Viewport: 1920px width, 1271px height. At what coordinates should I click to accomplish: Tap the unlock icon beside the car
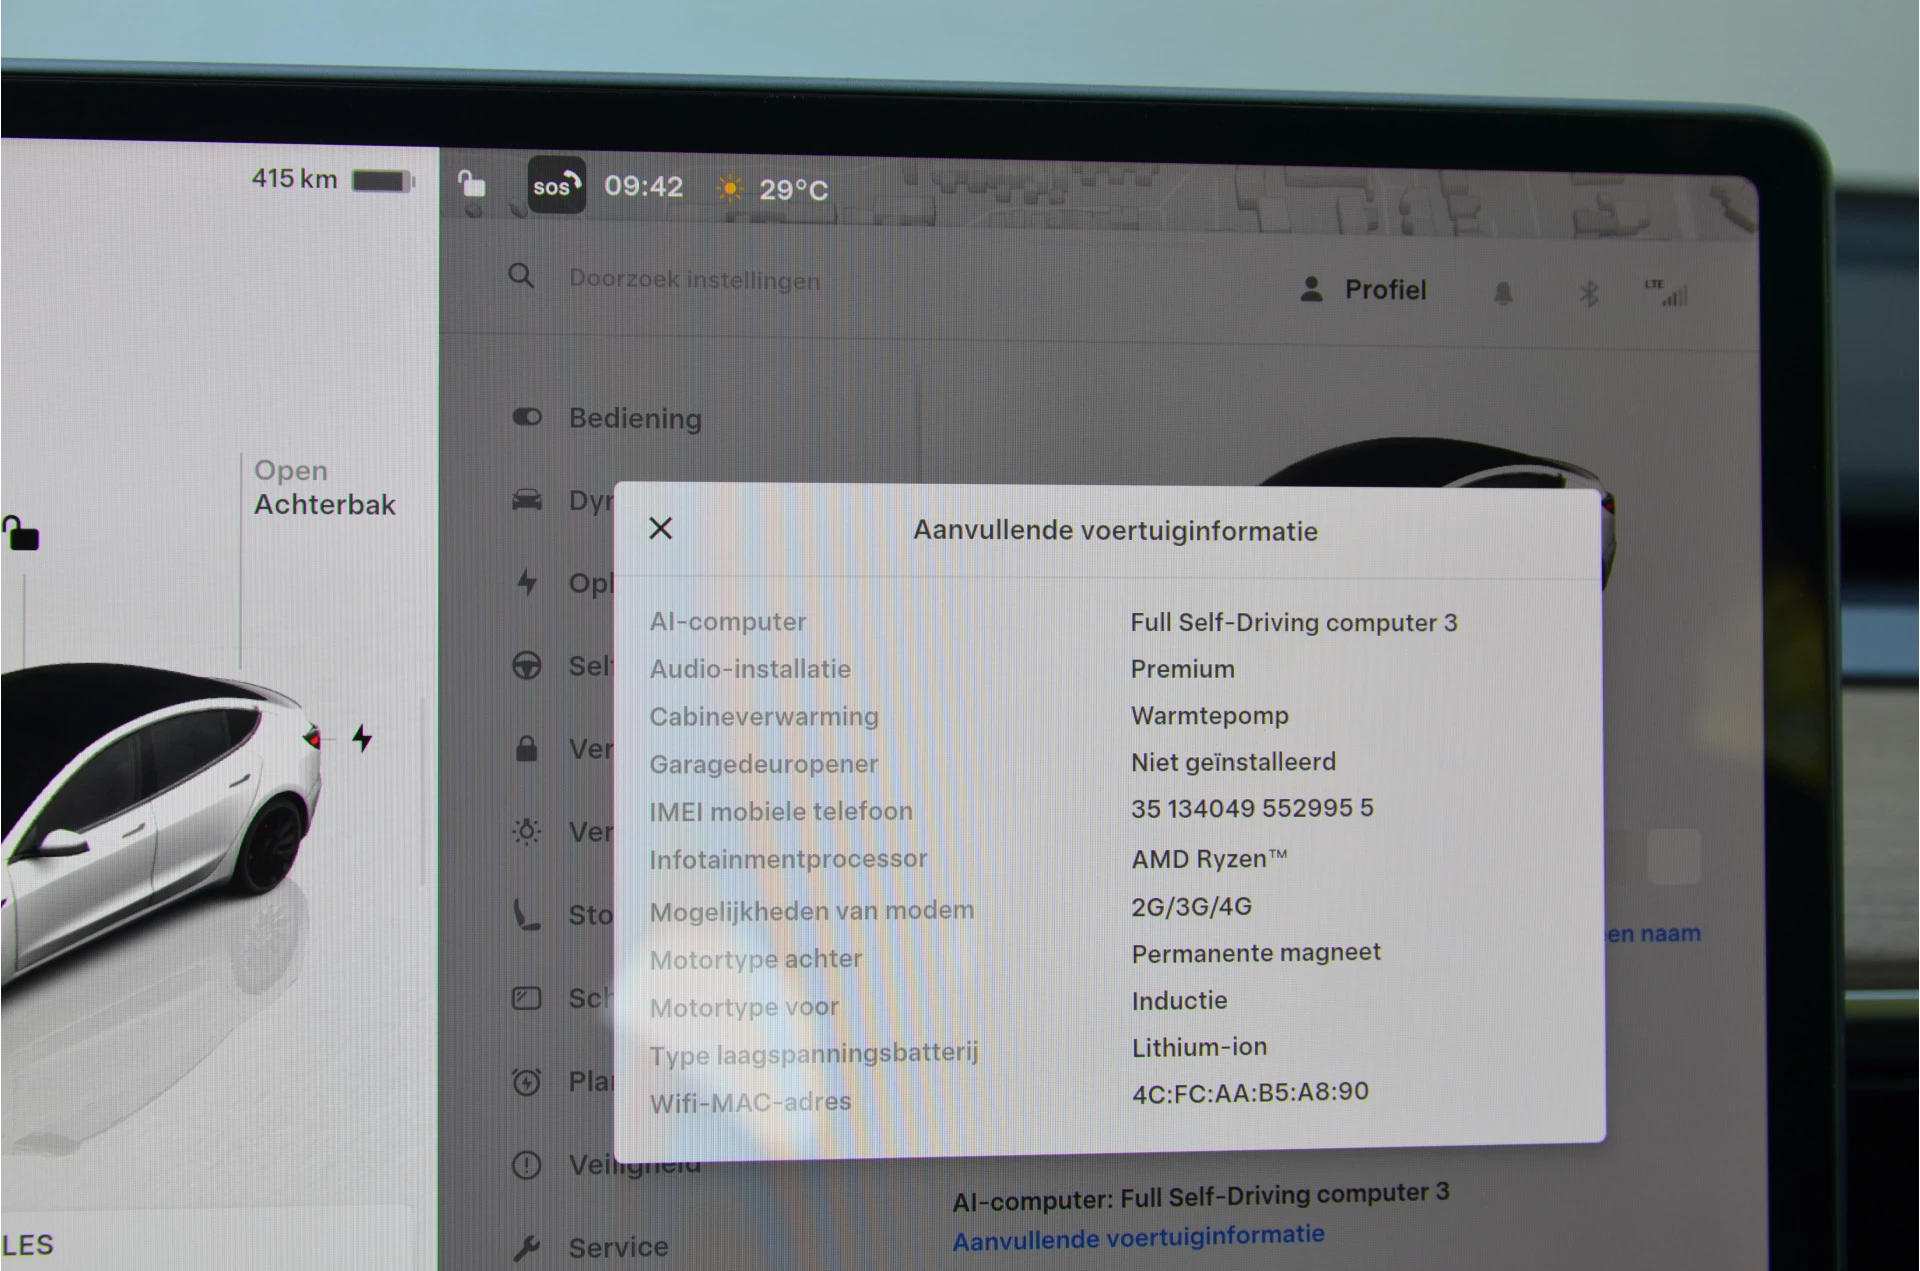[x=21, y=534]
